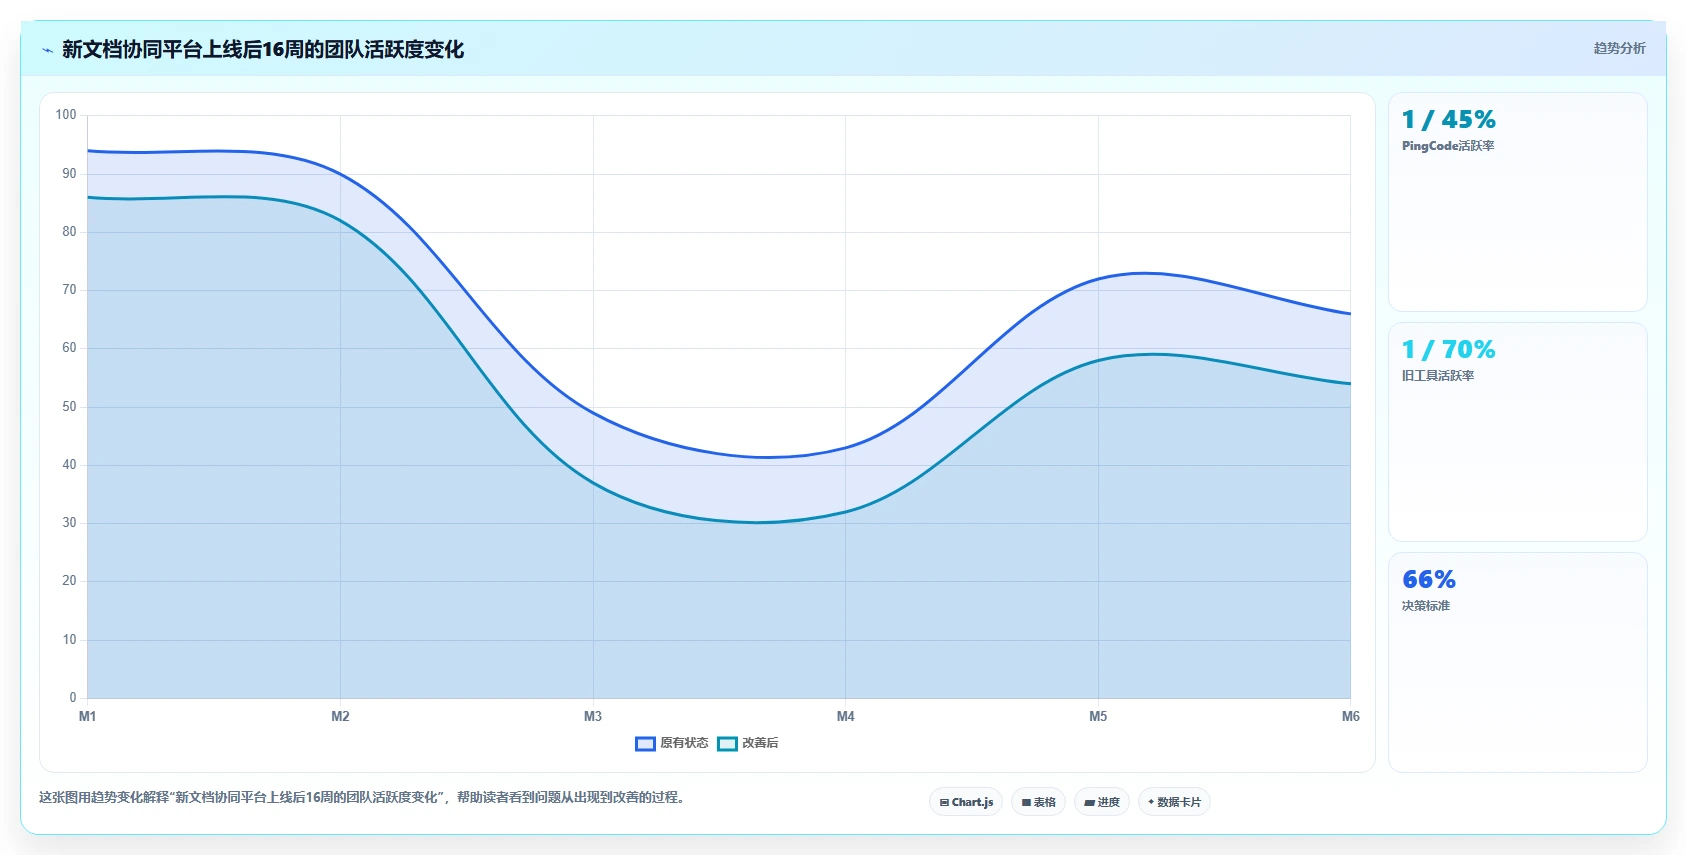Click the trend icon beside the title
Image resolution: width=1687 pixels, height=855 pixels.
pos(47,50)
